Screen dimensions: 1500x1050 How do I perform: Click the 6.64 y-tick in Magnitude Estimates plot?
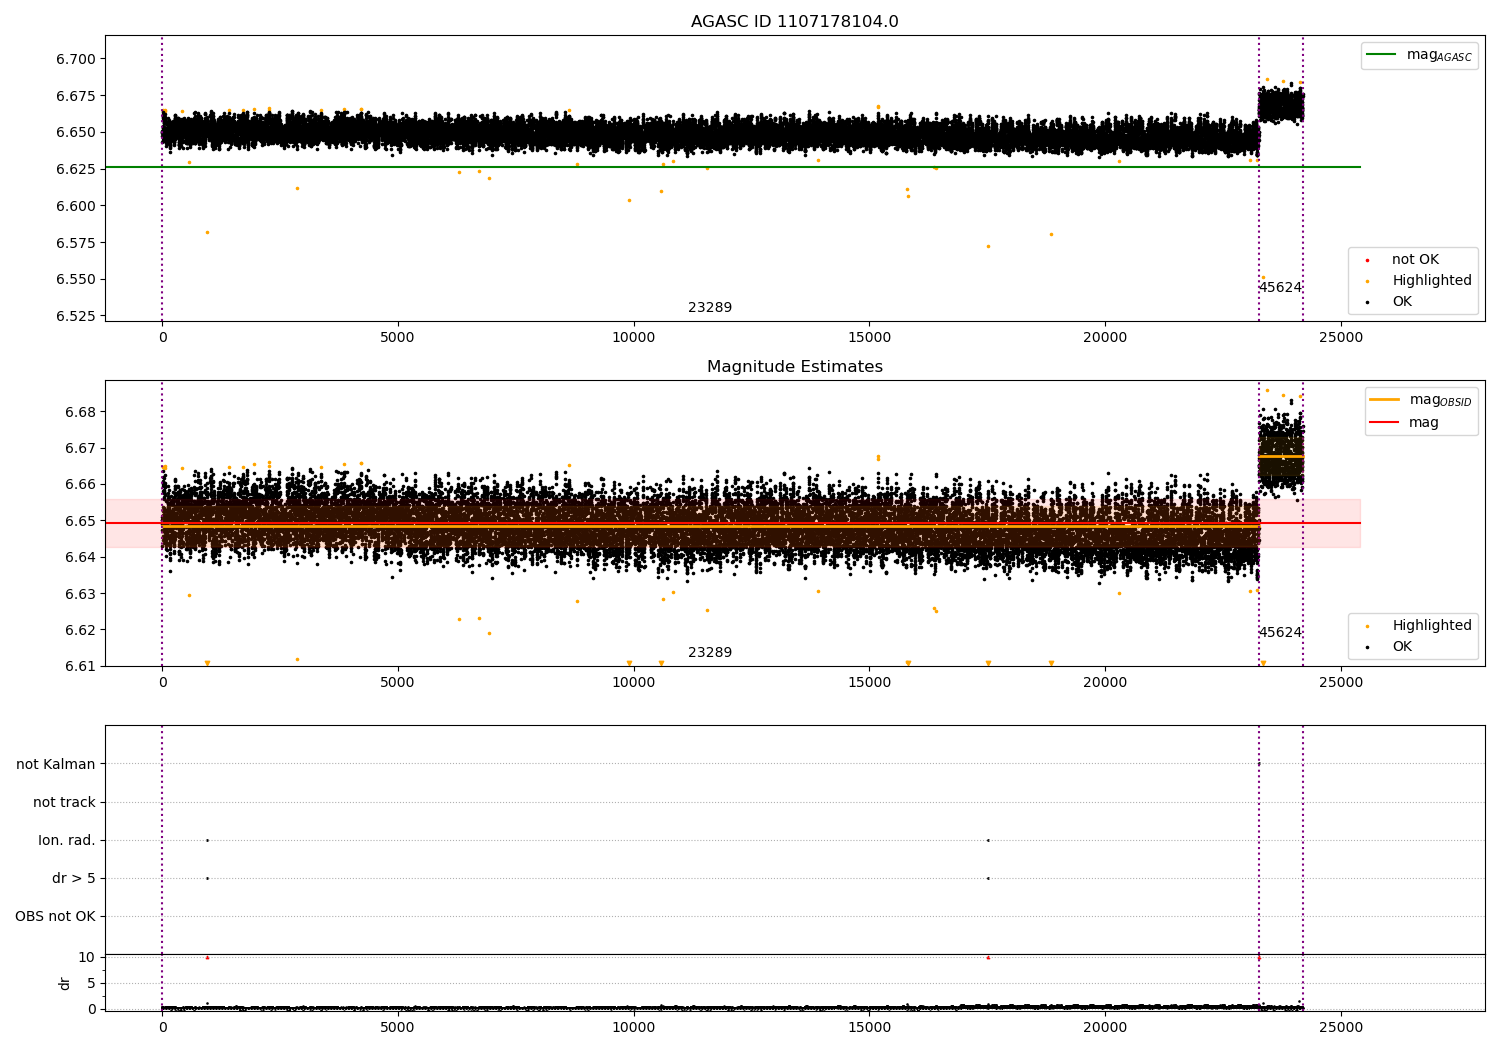click(x=80, y=557)
